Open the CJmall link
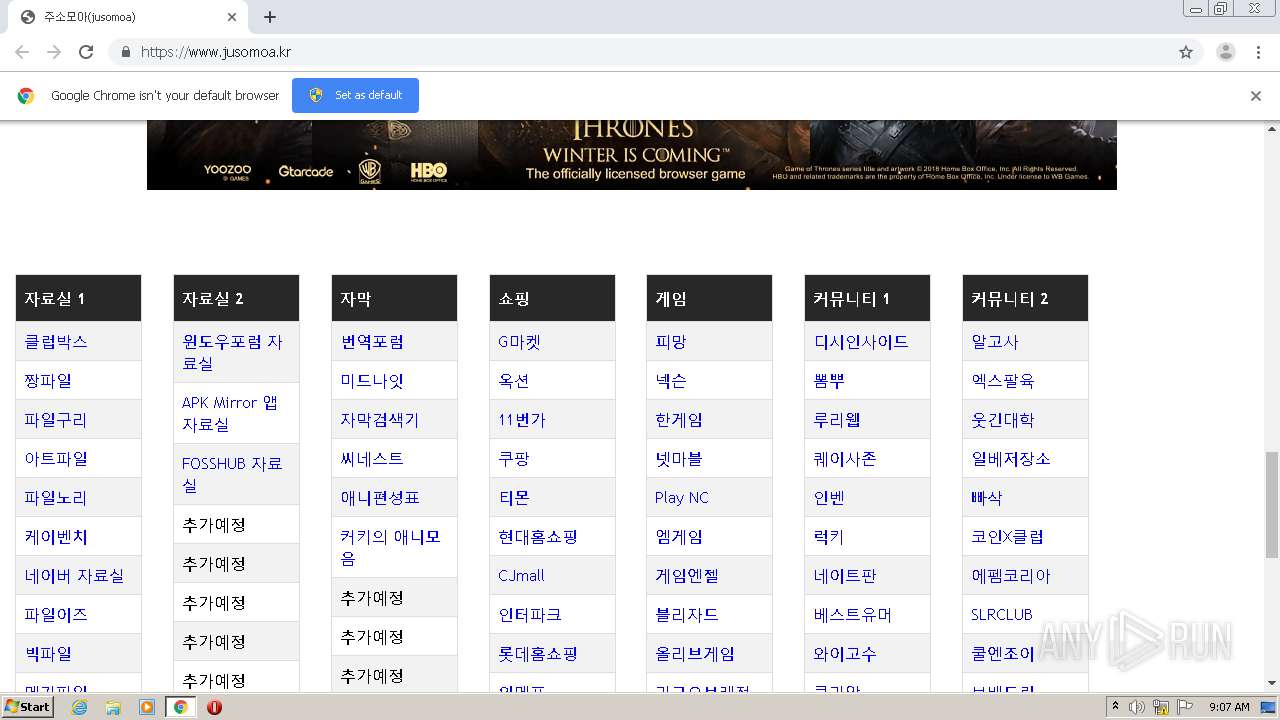1280x720 pixels. tap(521, 576)
